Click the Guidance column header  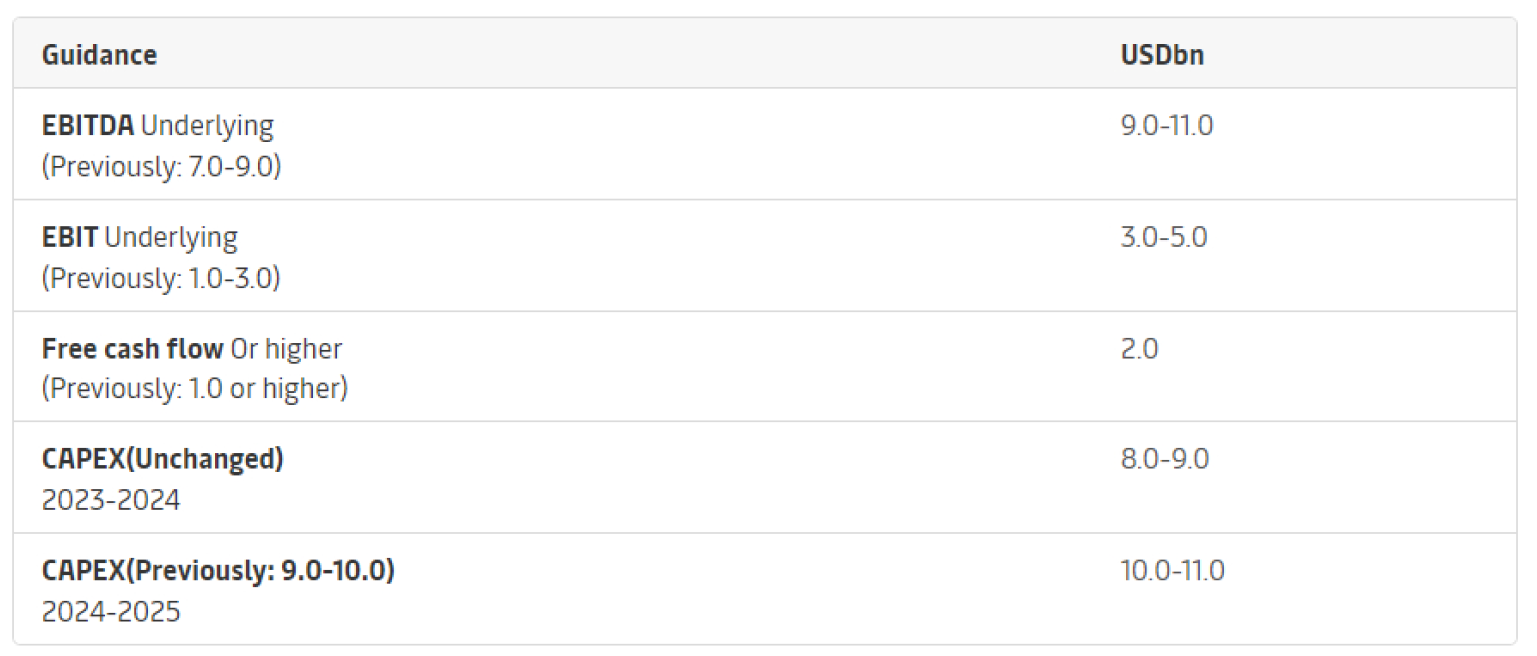pos(99,55)
